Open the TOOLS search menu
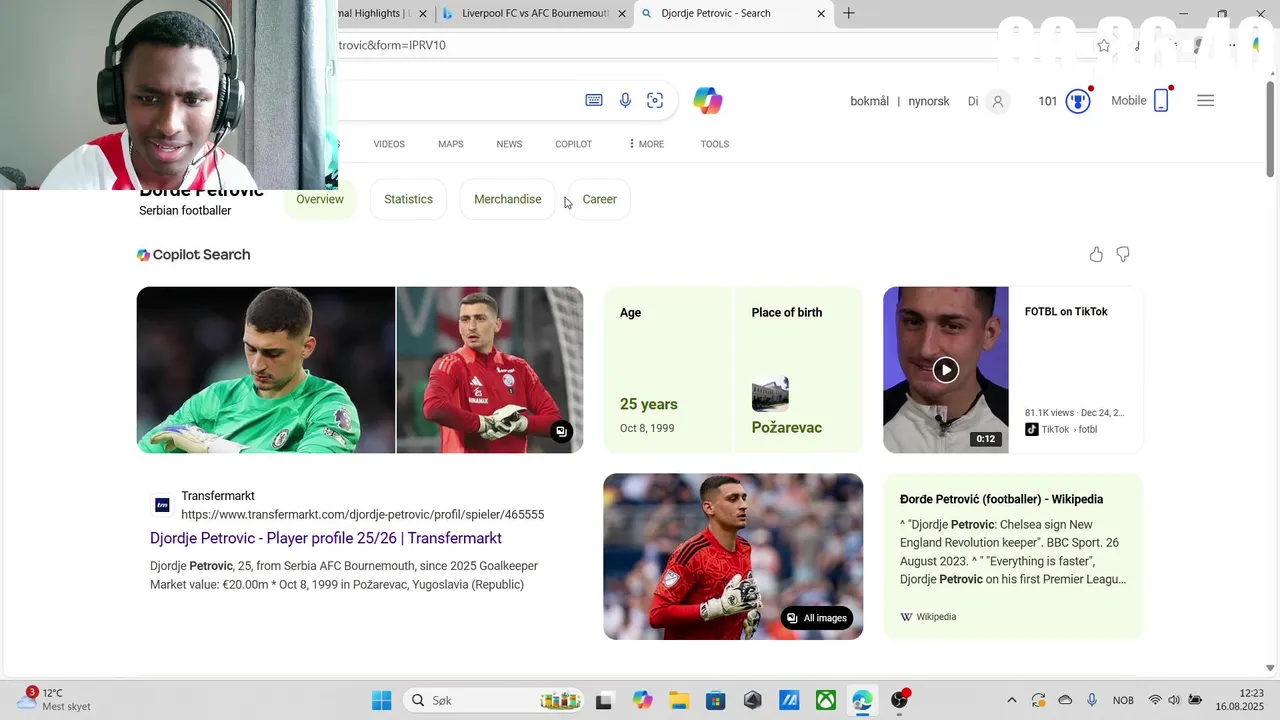 [714, 144]
